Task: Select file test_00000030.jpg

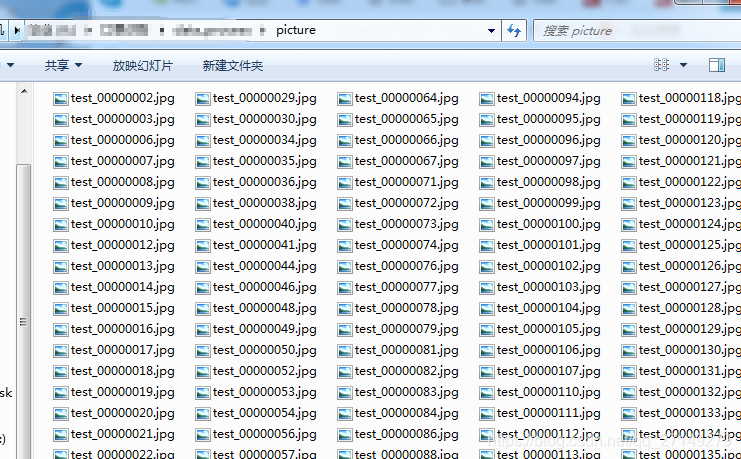Action: tap(256, 119)
